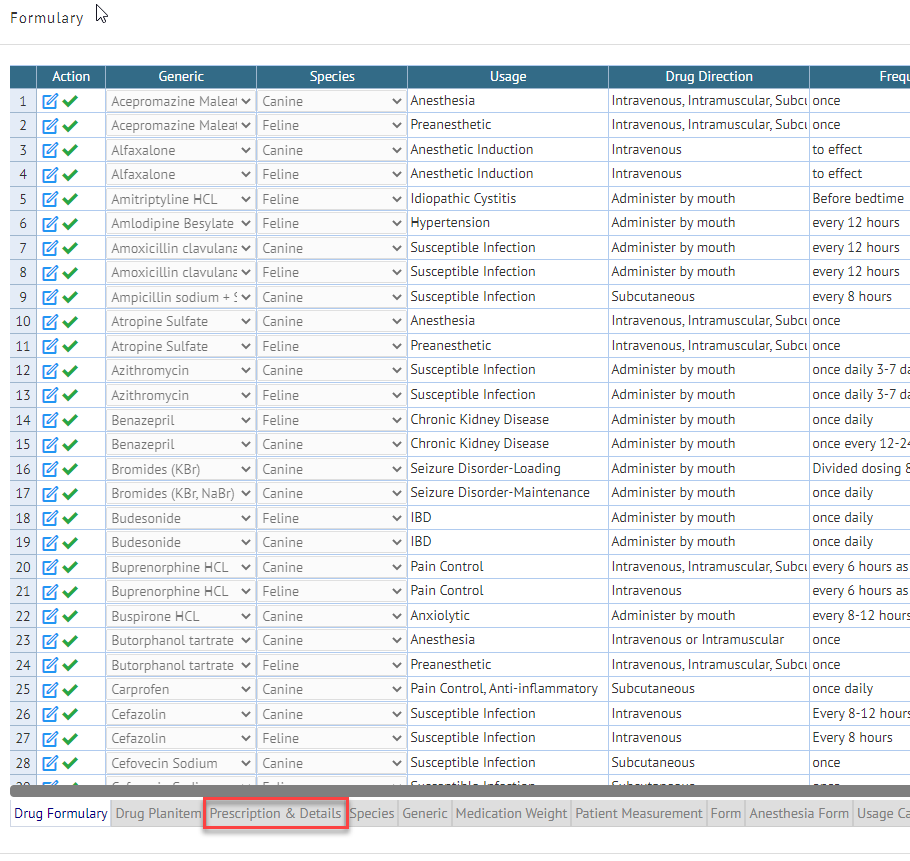Open the Generic dropdown for Cefovecin Sodium

180,763
